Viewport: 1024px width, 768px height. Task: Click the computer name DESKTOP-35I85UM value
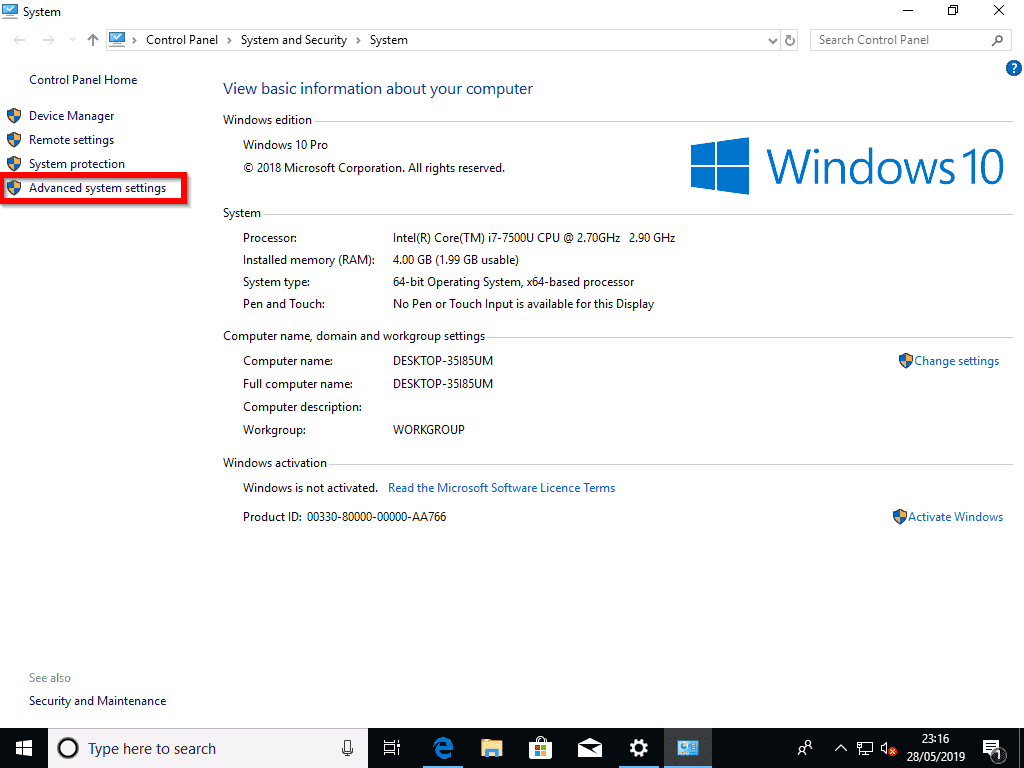(x=443, y=361)
